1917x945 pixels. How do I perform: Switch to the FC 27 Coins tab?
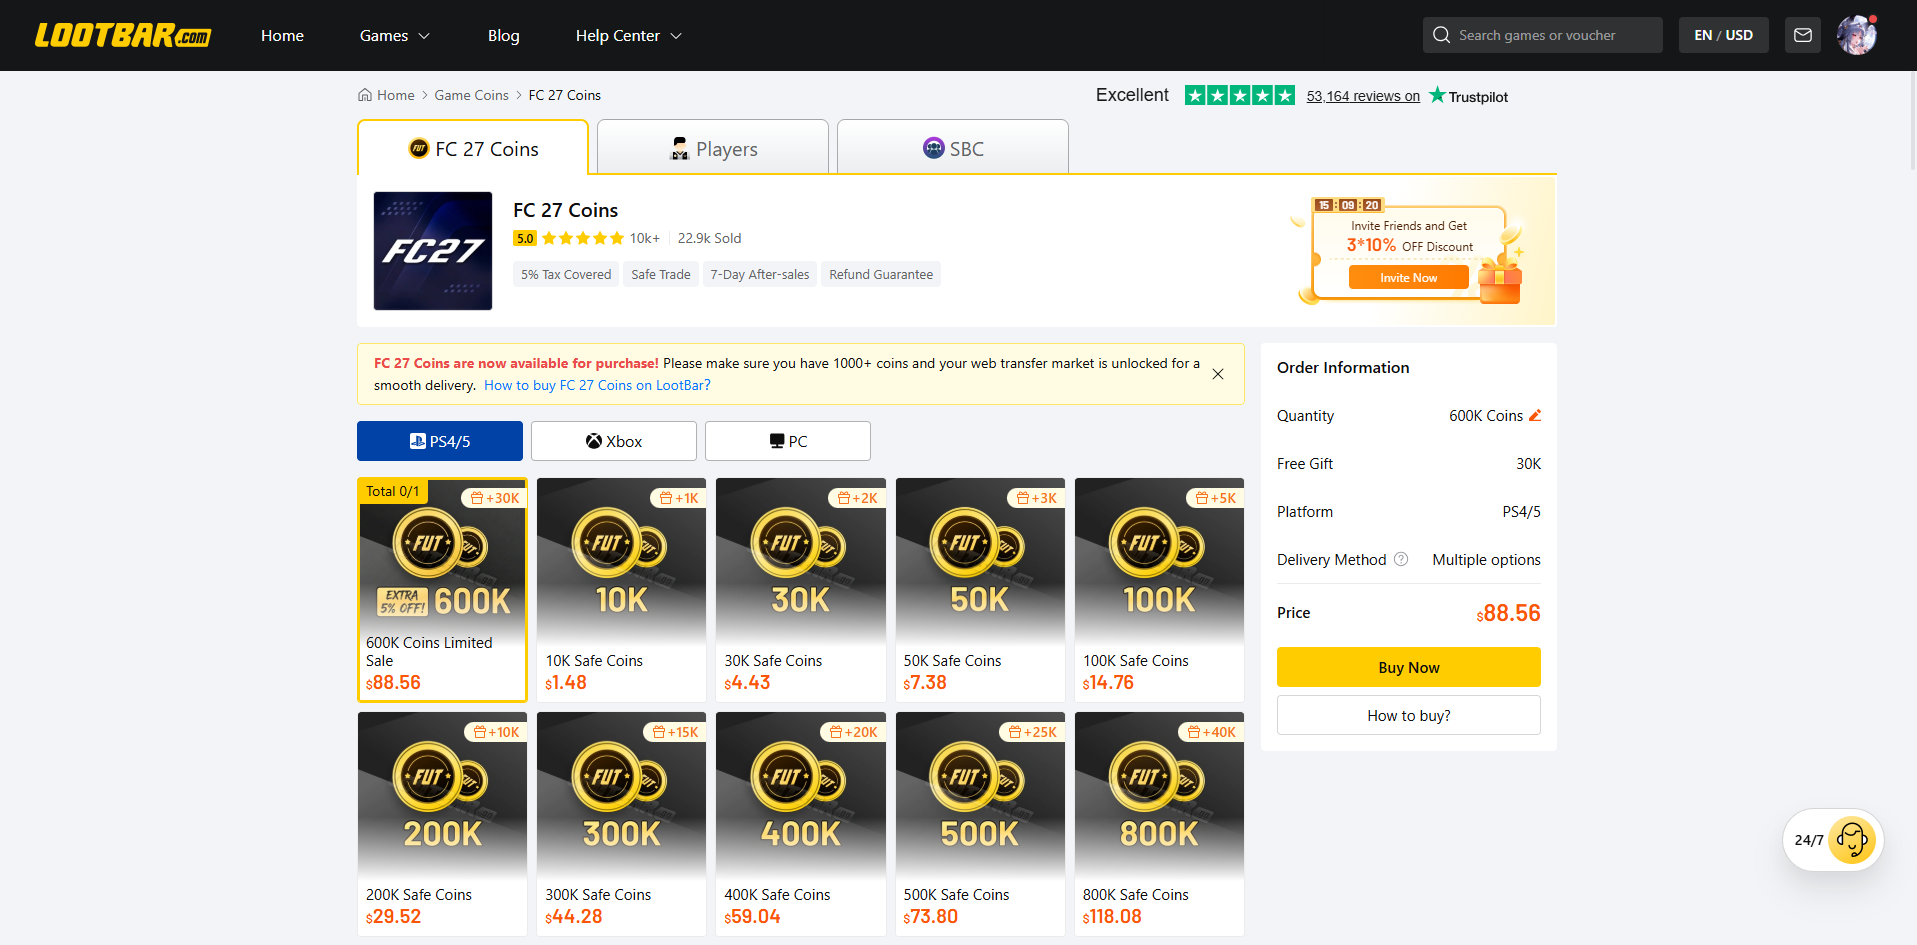473,148
